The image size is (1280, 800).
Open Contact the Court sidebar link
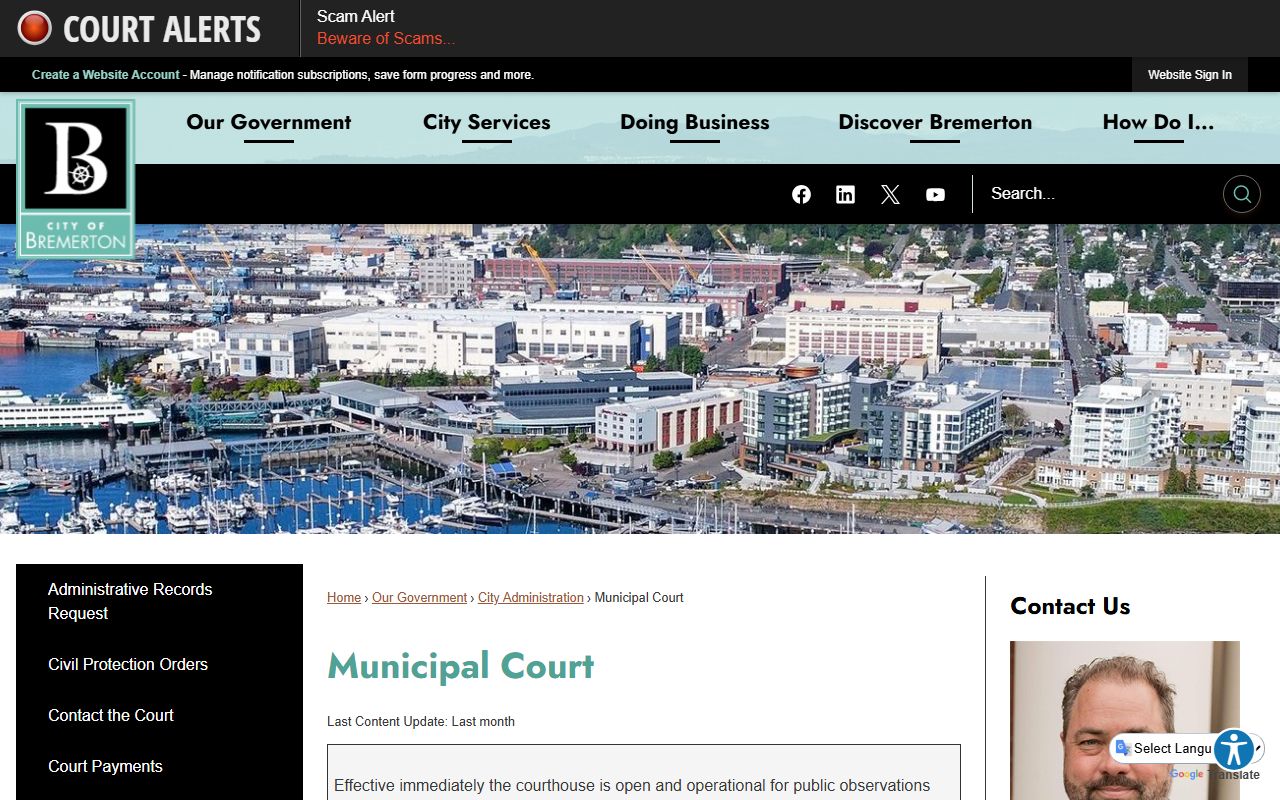111,715
